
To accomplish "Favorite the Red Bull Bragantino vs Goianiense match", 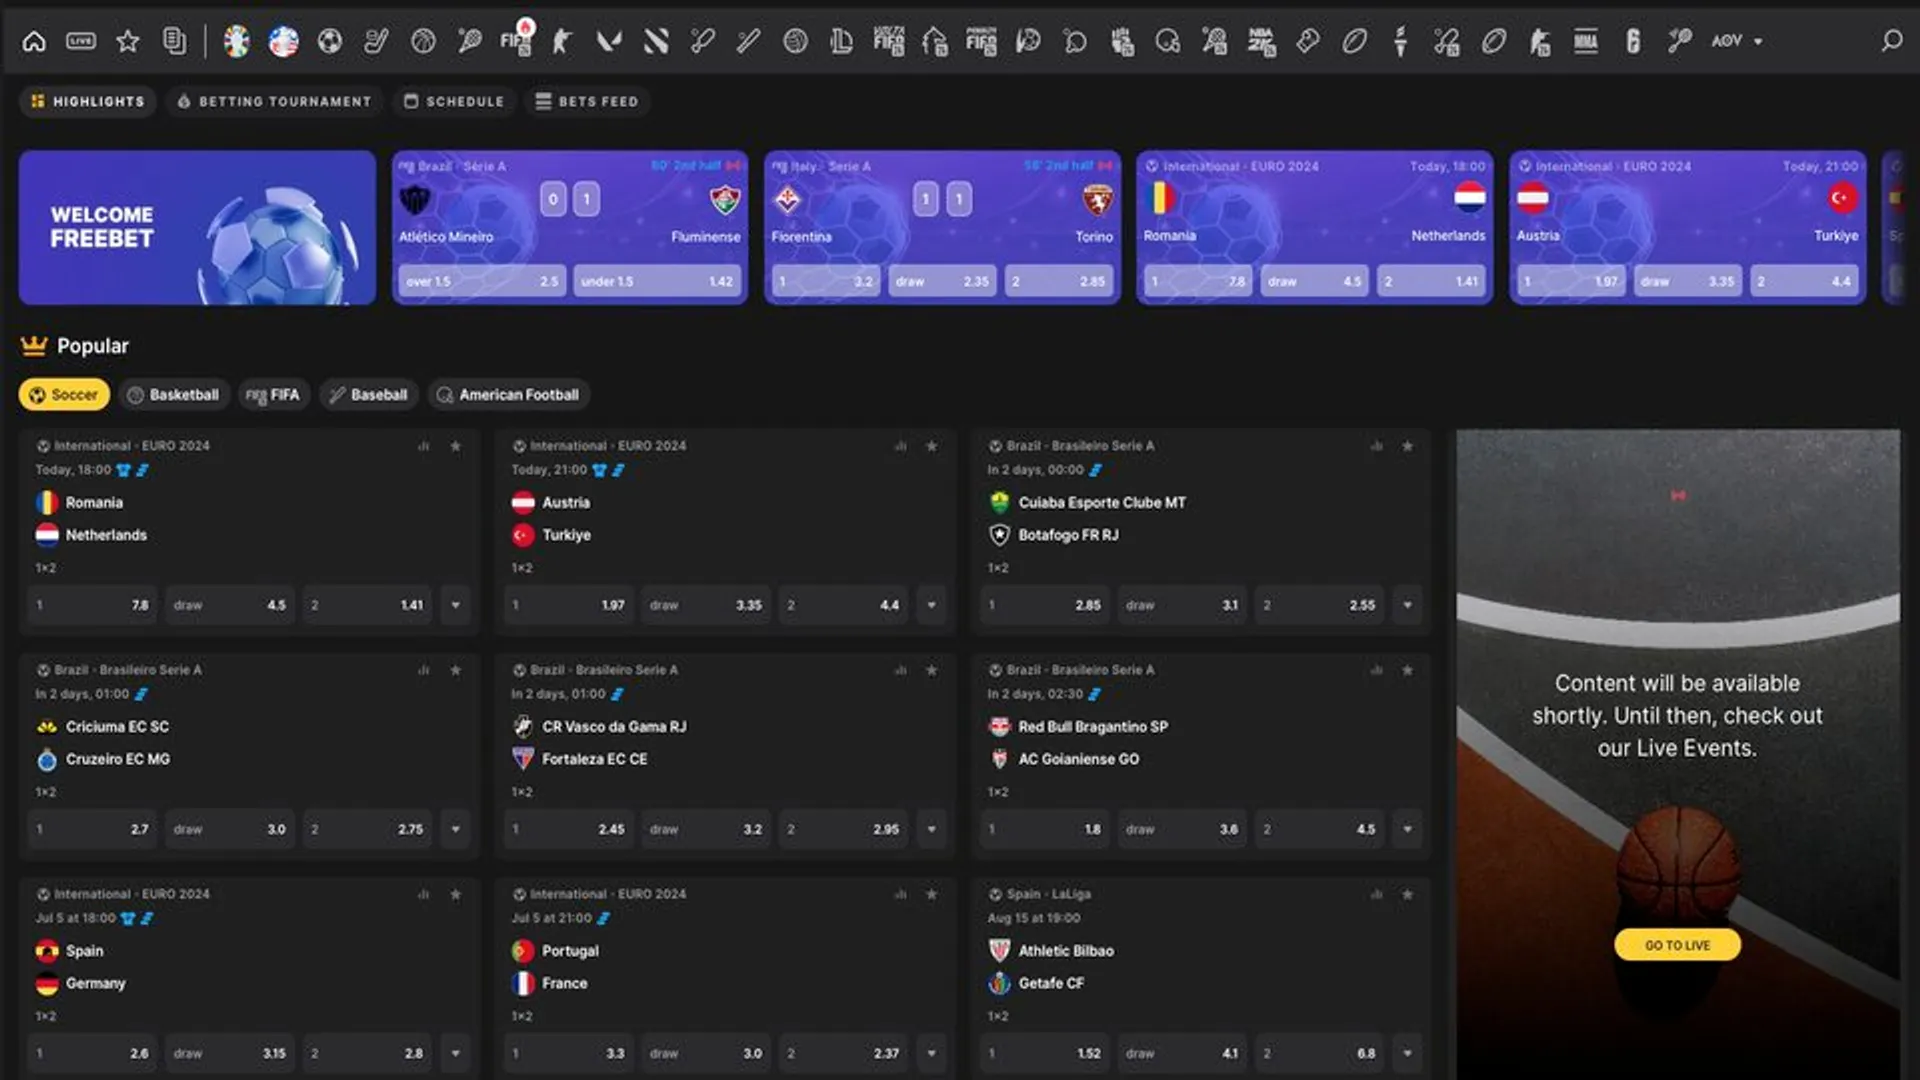I will [x=1408, y=670].
